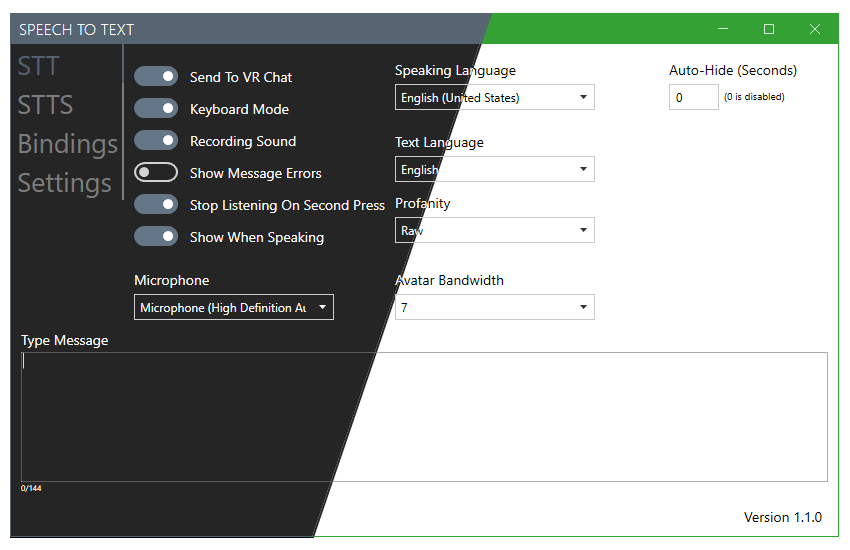This screenshot has height=550, width=850.
Task: Switch to the STT tab
Action: click(x=38, y=66)
